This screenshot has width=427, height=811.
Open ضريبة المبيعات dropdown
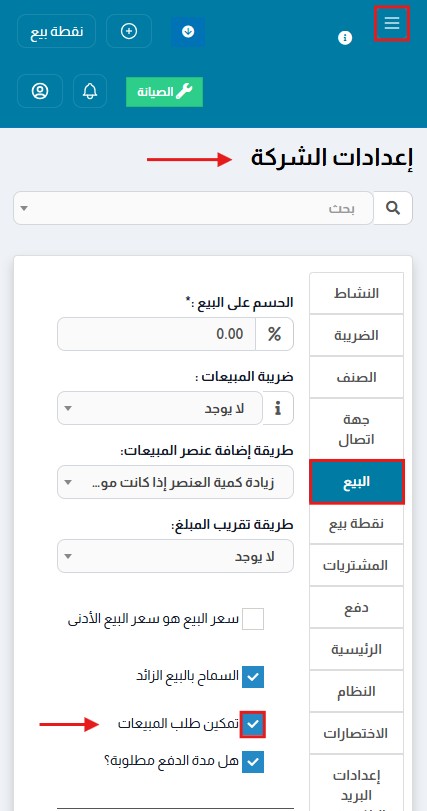(160, 408)
